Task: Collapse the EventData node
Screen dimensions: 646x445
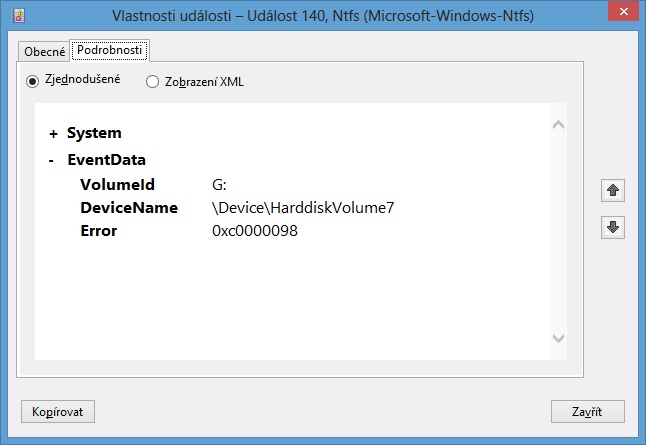Action: point(52,159)
